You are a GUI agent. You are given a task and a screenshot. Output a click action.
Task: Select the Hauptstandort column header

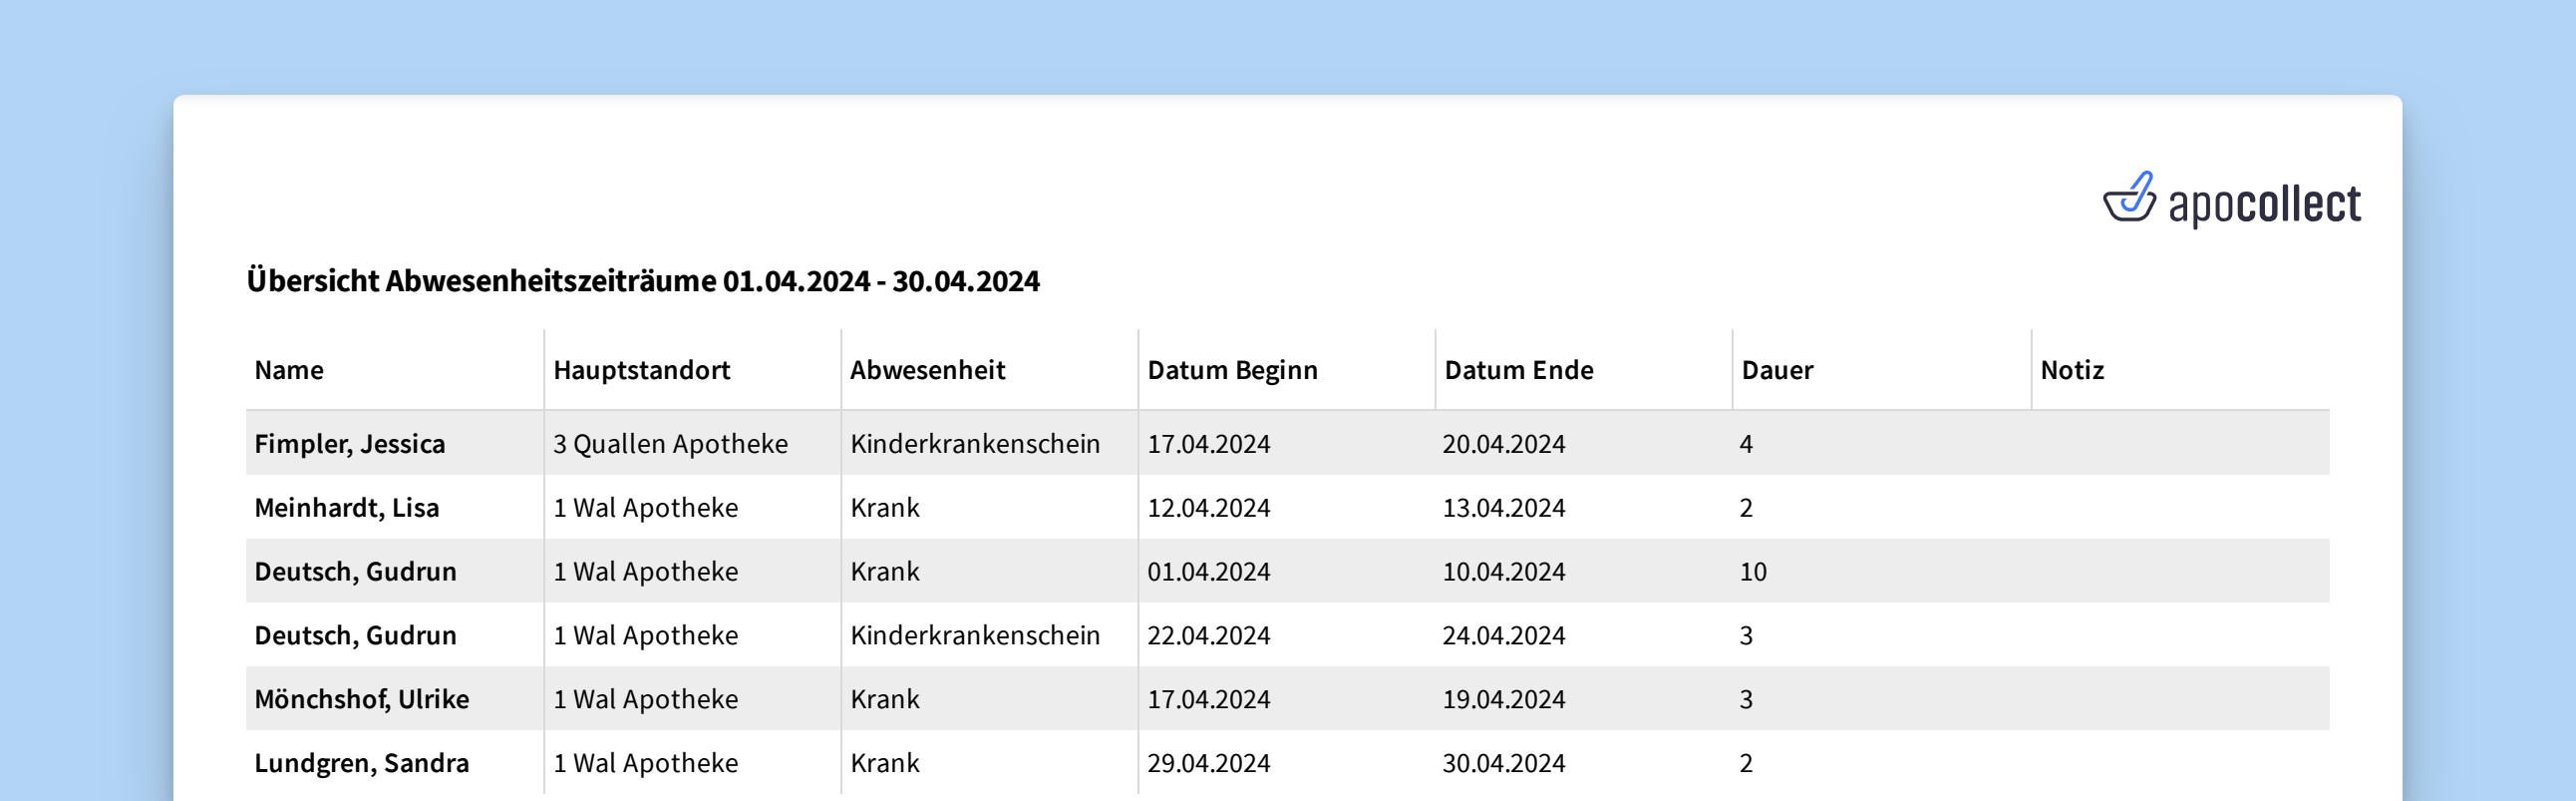[x=641, y=370]
